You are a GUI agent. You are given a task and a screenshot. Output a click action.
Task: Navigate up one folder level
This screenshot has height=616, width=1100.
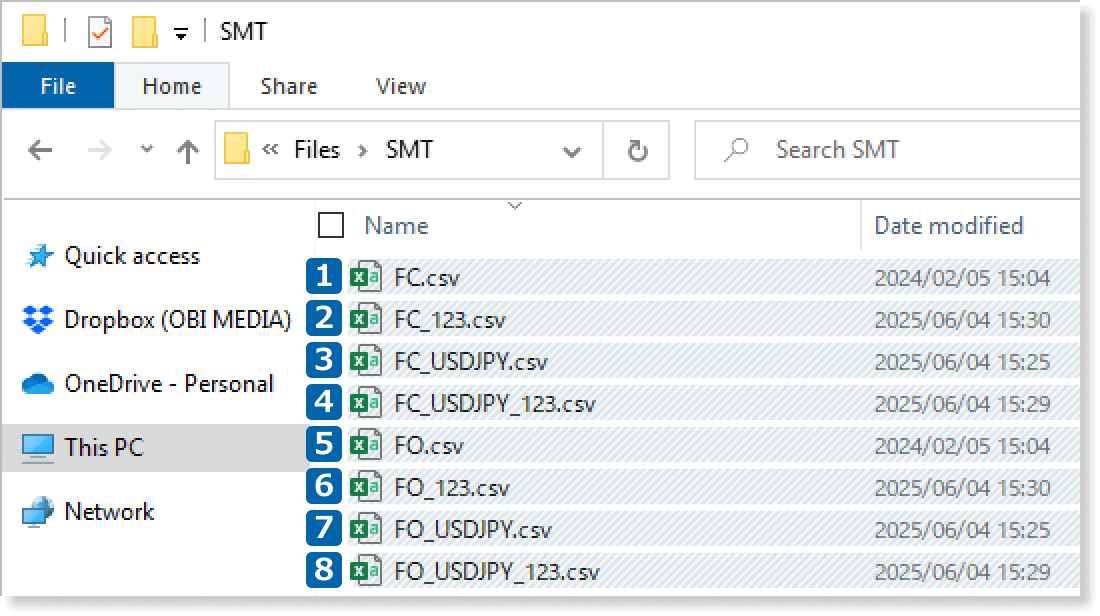tap(187, 151)
